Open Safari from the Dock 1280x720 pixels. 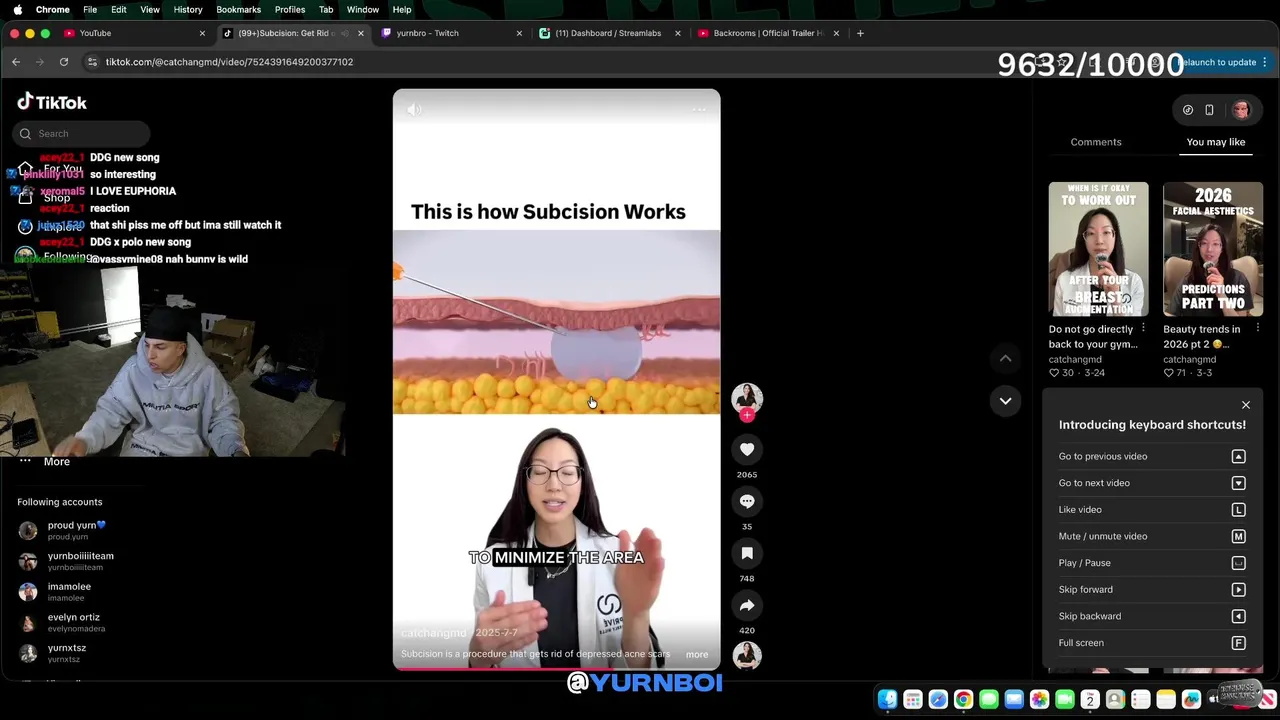(x=938, y=700)
